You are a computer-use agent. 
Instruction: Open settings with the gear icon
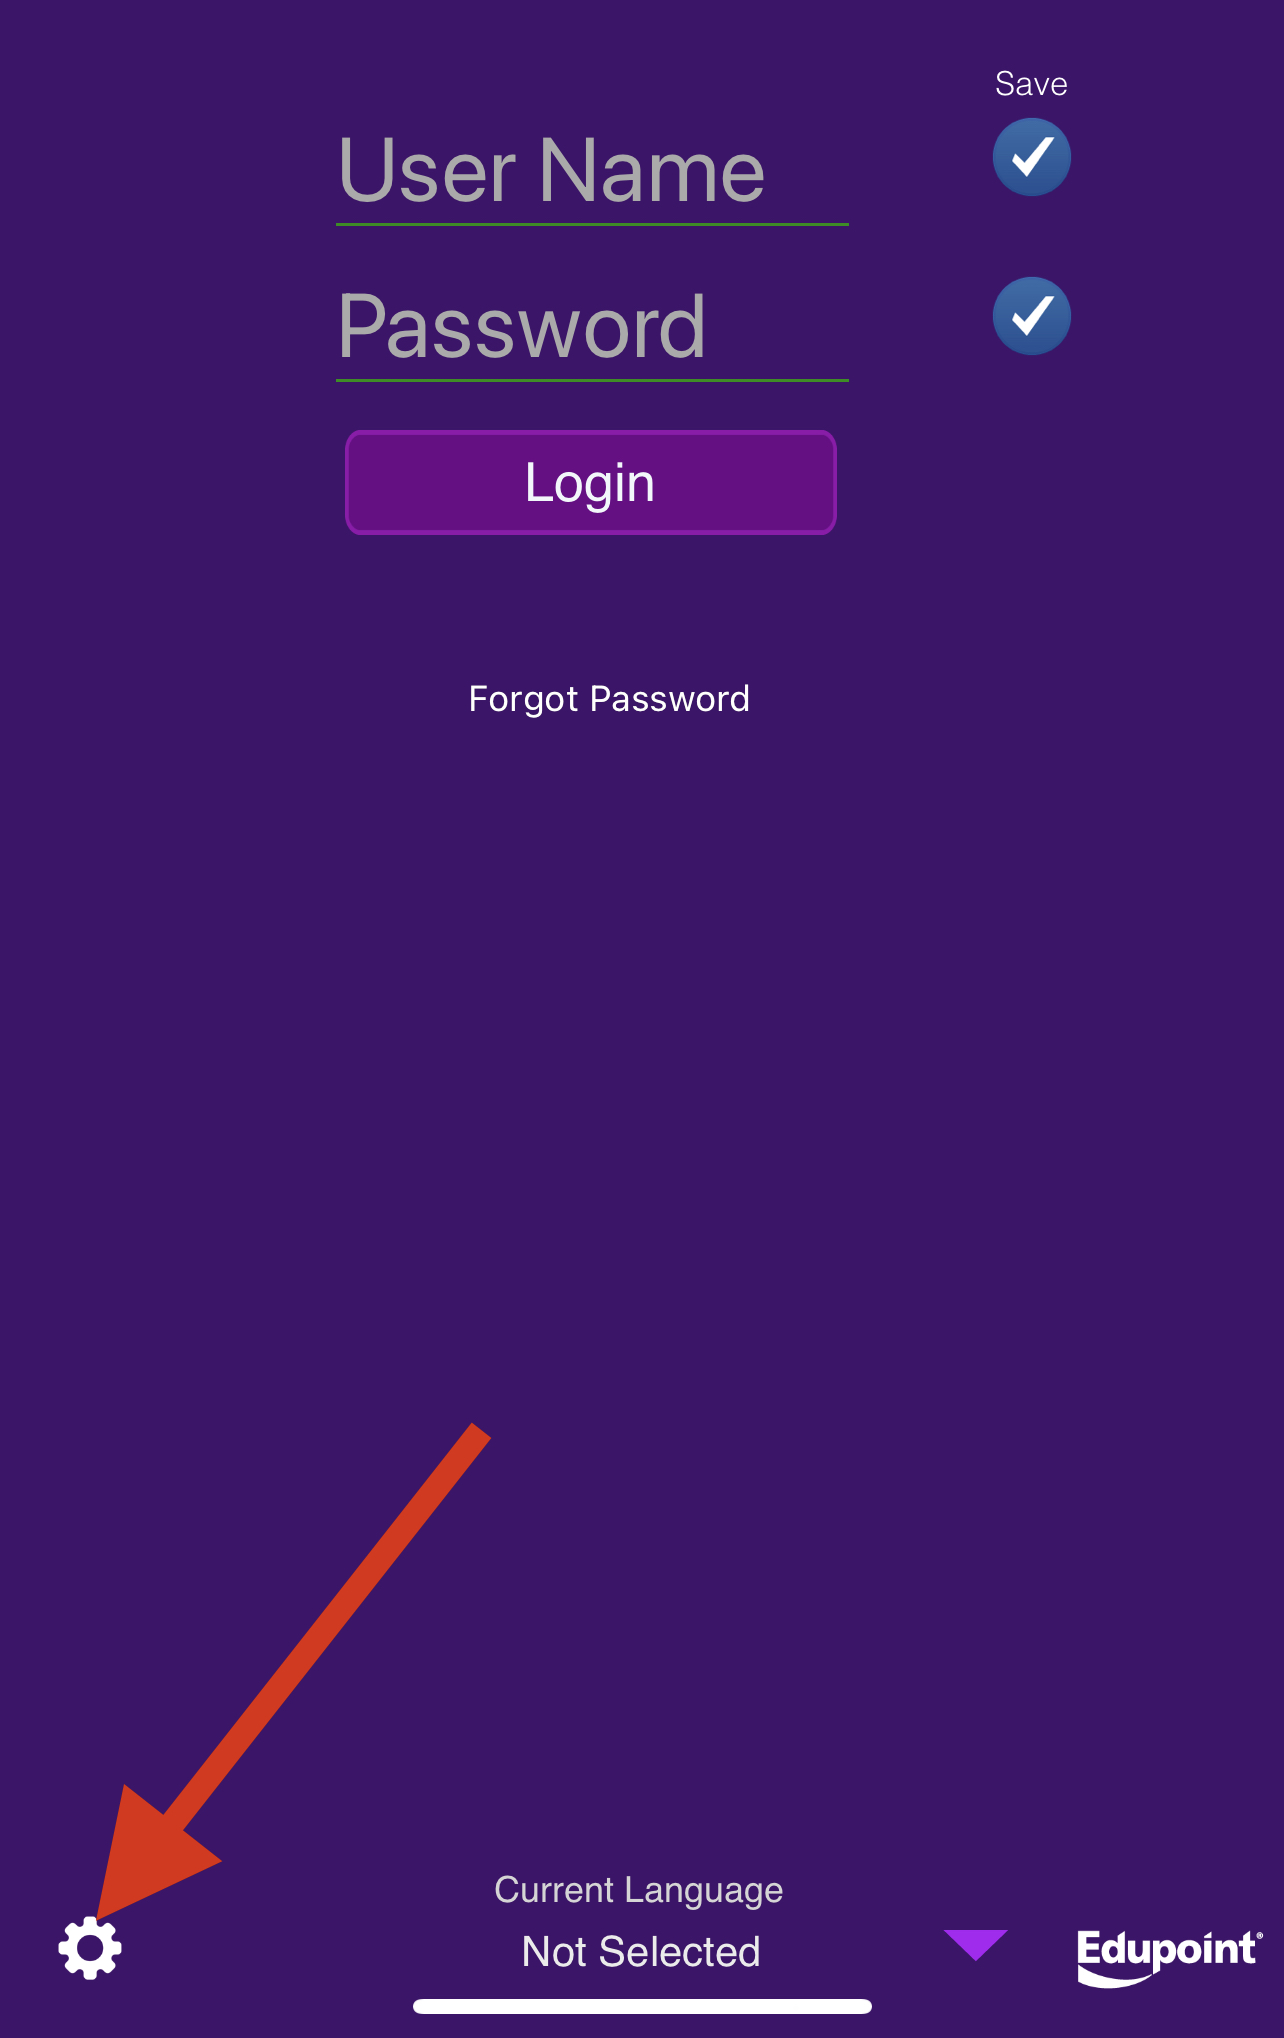click(x=90, y=1947)
